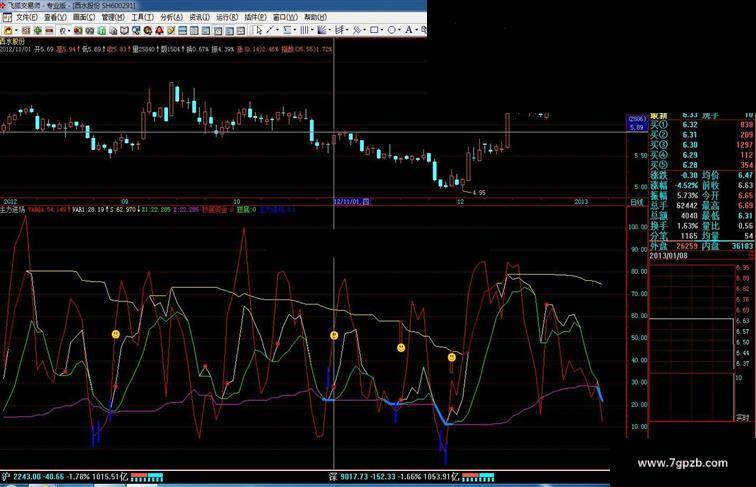The width and height of the screenshot is (756, 487).
Task: Click the 涨幅 -4.52% value
Action: 686,185
